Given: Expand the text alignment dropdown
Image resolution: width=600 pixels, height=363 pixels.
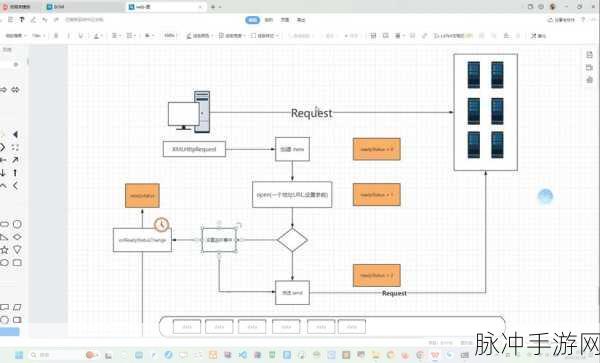Looking at the screenshot, I should (x=116, y=36).
